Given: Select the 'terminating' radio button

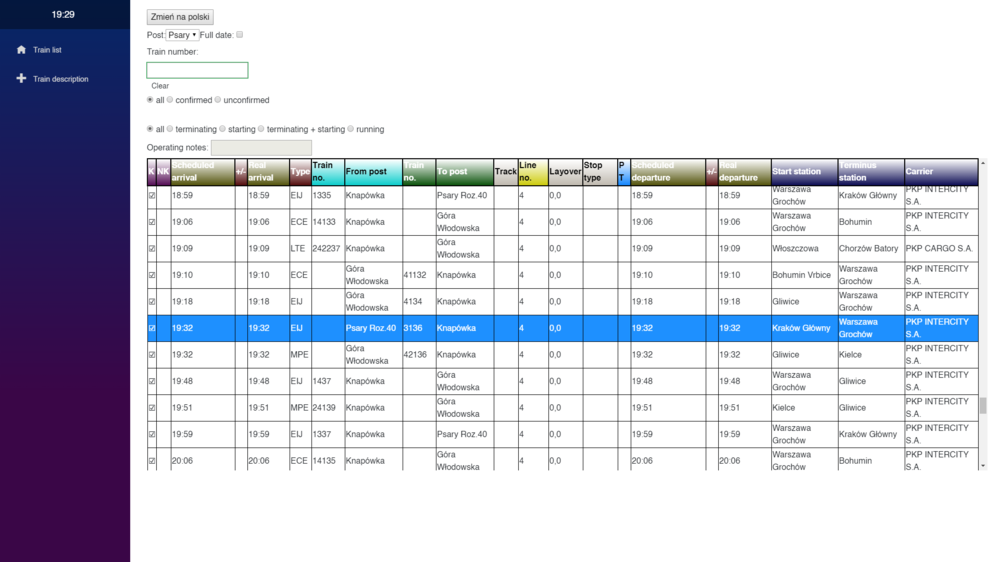Looking at the screenshot, I should coord(170,129).
